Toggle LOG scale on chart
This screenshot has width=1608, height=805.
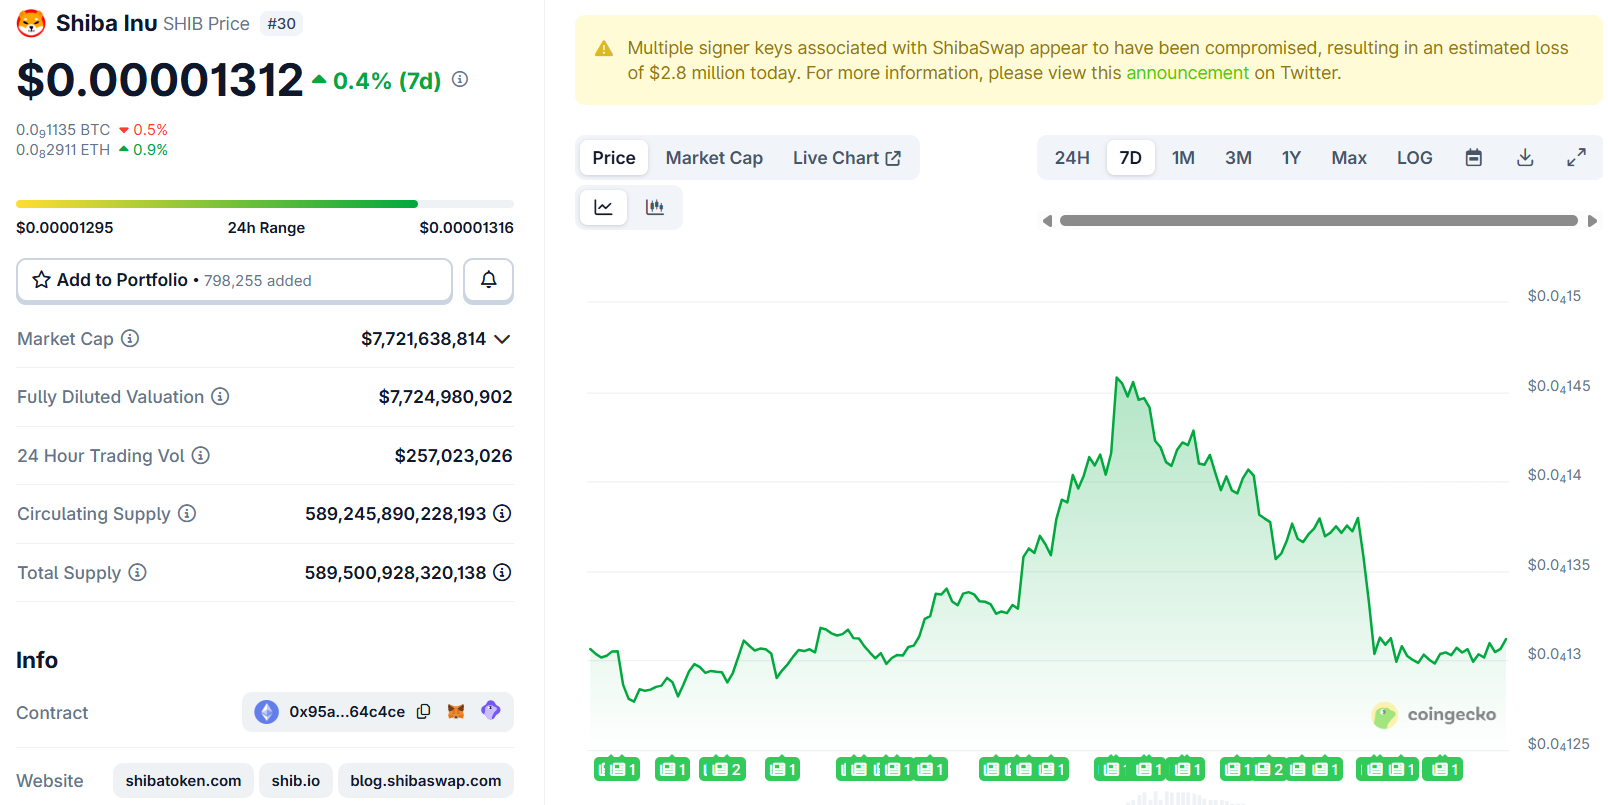click(1415, 158)
